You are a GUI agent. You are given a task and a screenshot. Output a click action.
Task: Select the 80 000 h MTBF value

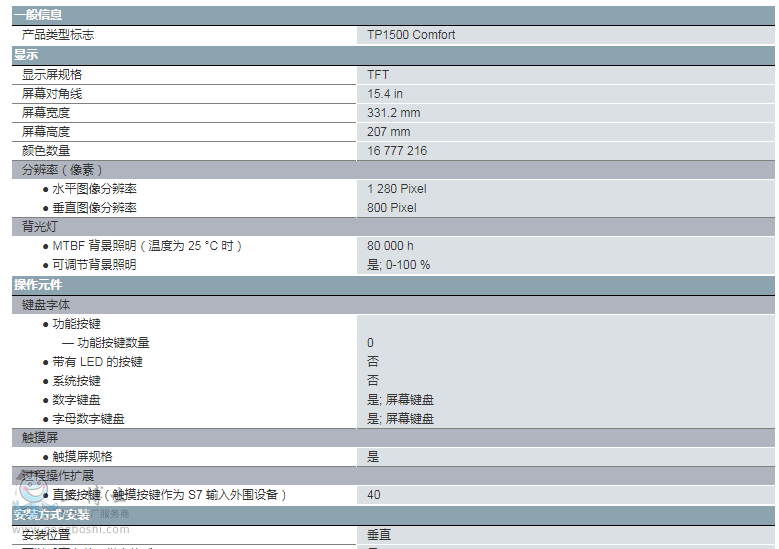(x=390, y=246)
